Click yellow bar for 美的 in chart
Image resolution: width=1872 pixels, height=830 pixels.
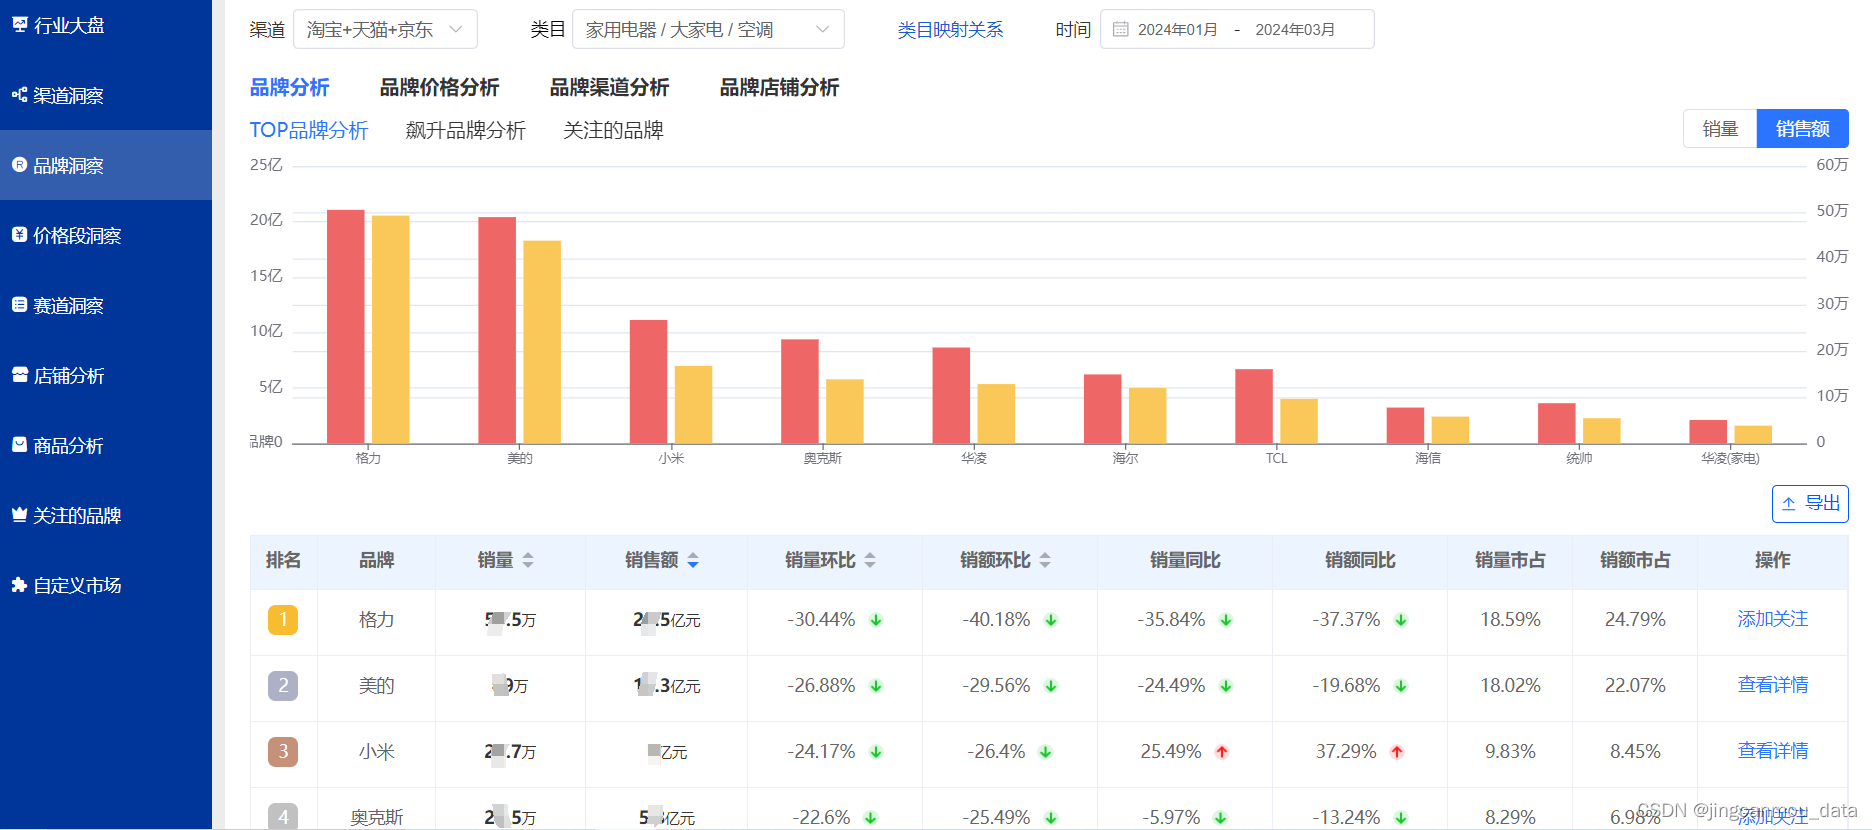542,342
